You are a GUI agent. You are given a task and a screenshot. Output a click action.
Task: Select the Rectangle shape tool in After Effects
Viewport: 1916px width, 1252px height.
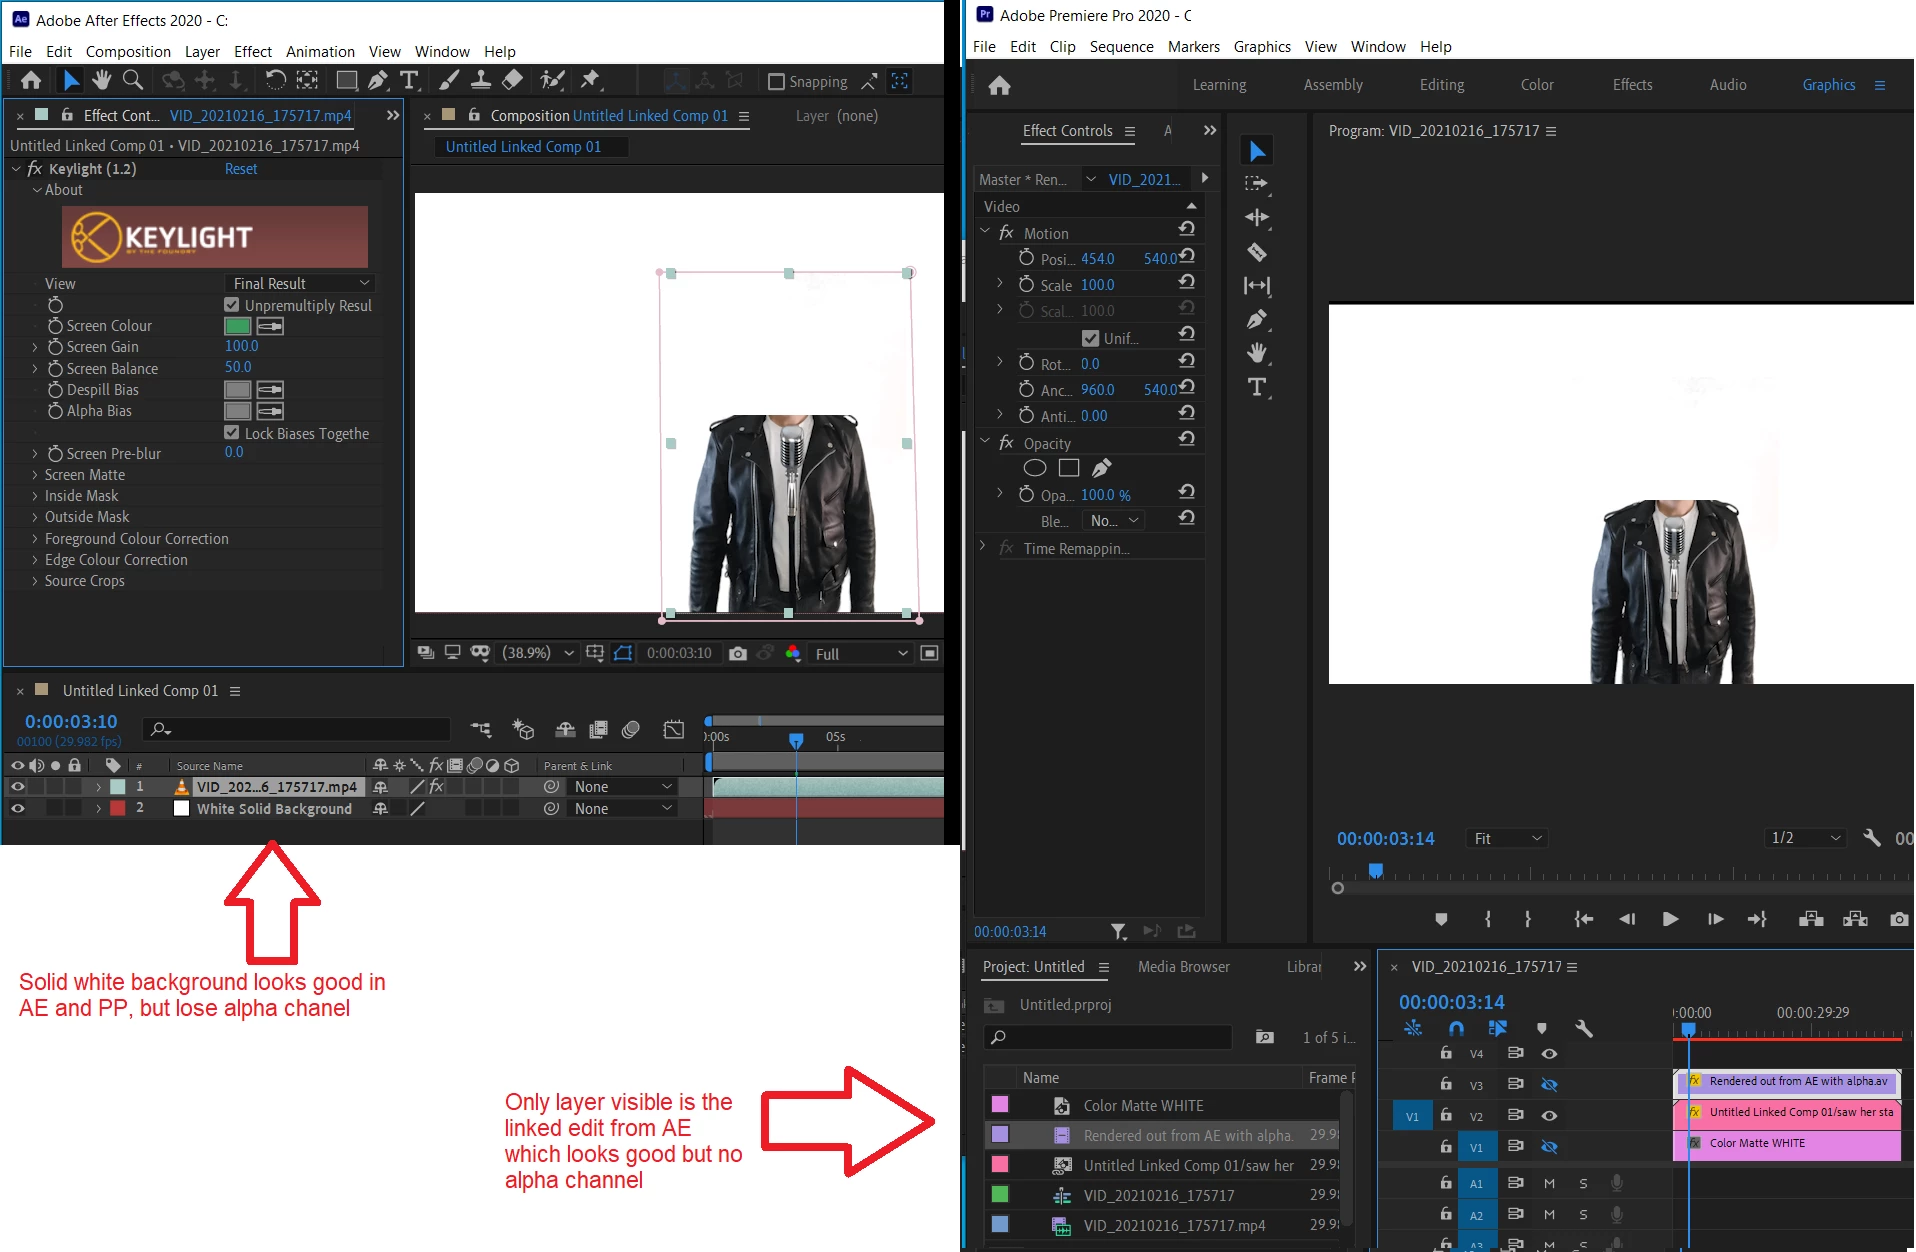click(x=347, y=81)
